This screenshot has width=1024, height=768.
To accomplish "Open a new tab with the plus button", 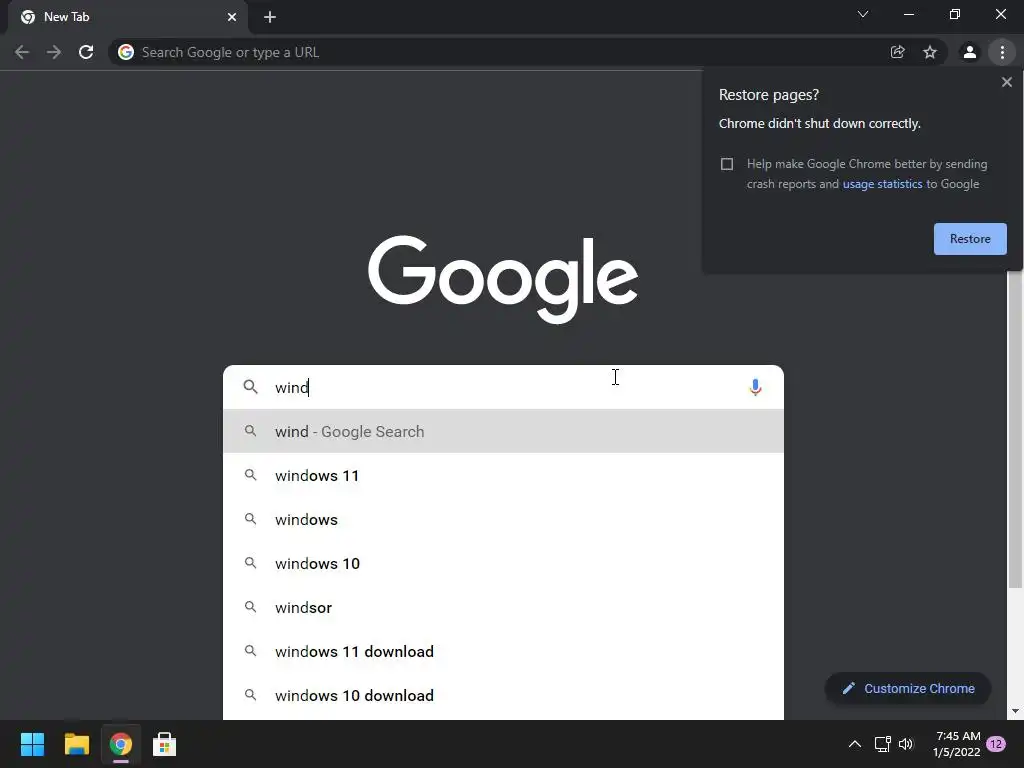I will coord(270,17).
